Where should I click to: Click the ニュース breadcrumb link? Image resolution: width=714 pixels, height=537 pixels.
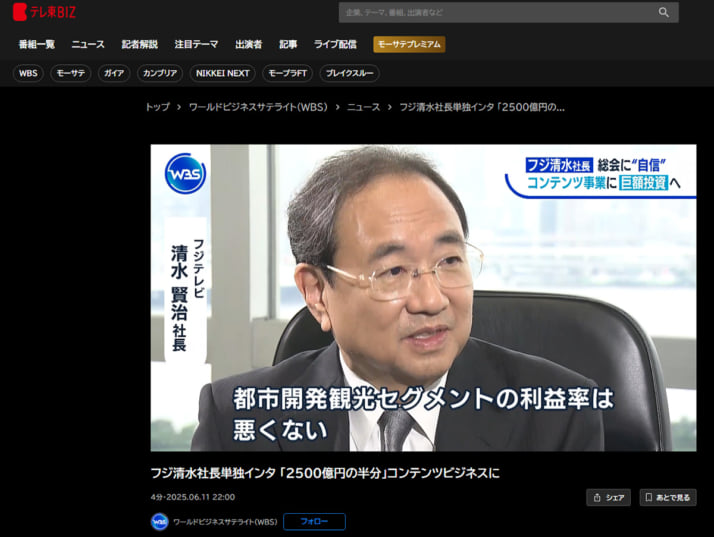pyautogui.click(x=363, y=107)
